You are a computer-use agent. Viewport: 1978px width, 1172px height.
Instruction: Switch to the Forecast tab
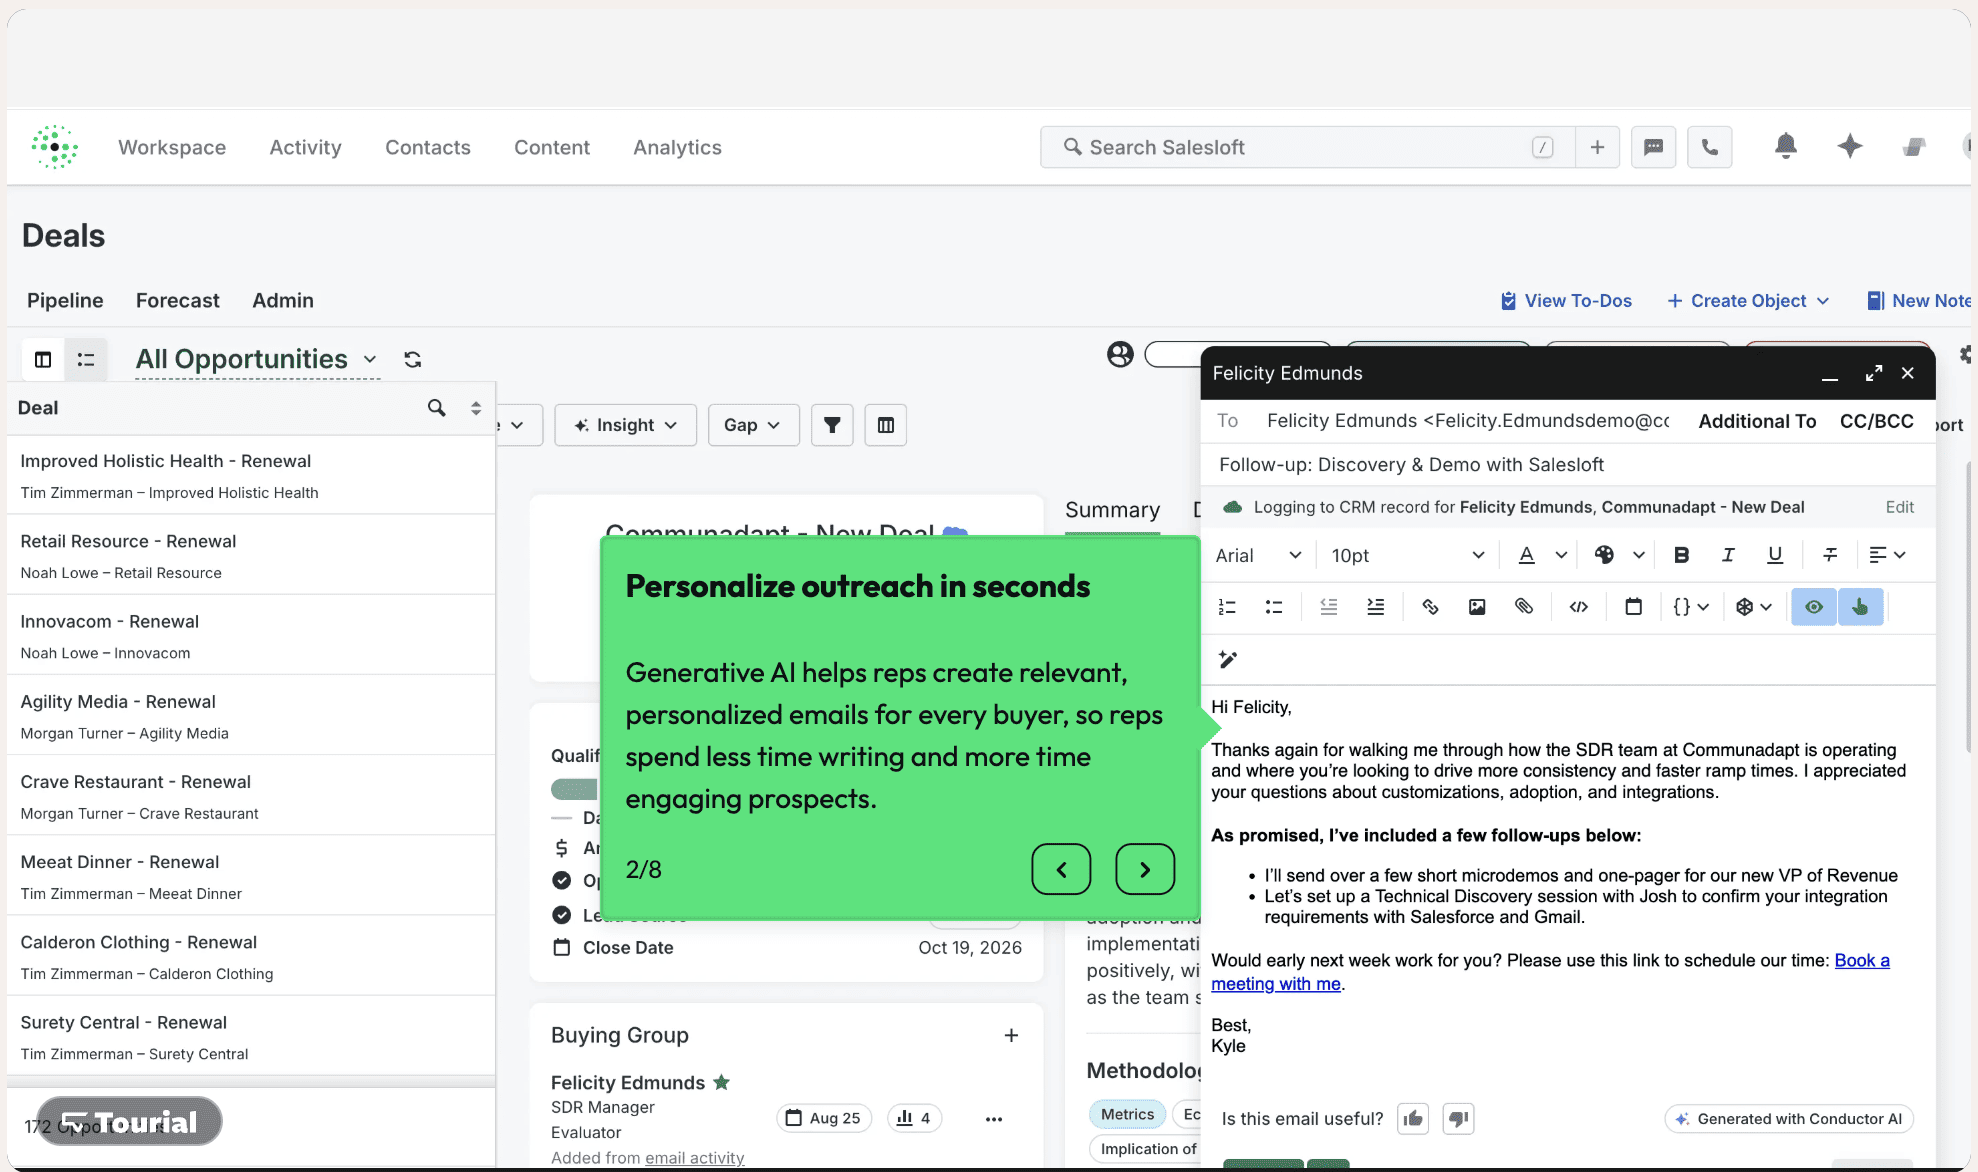177,300
